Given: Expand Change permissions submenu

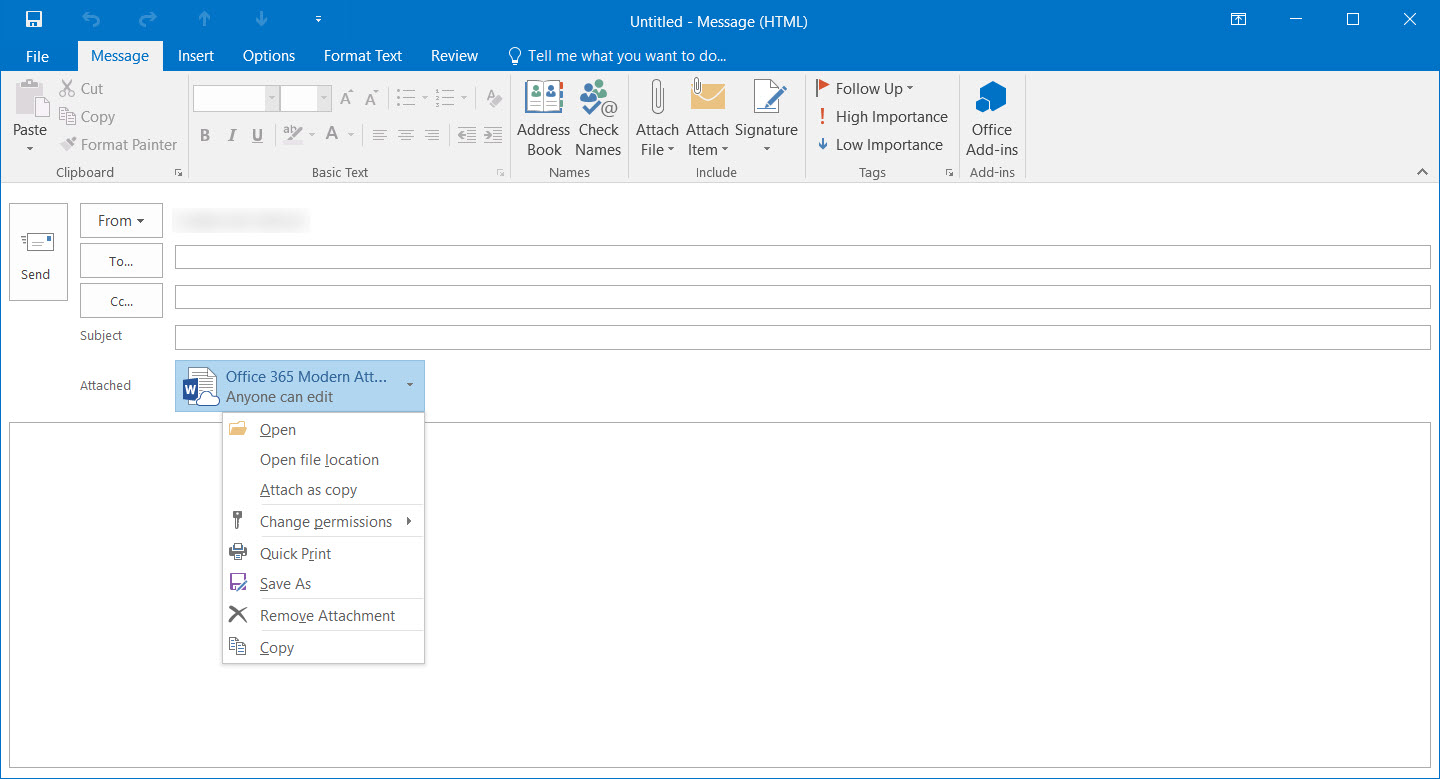Looking at the screenshot, I should click(325, 521).
